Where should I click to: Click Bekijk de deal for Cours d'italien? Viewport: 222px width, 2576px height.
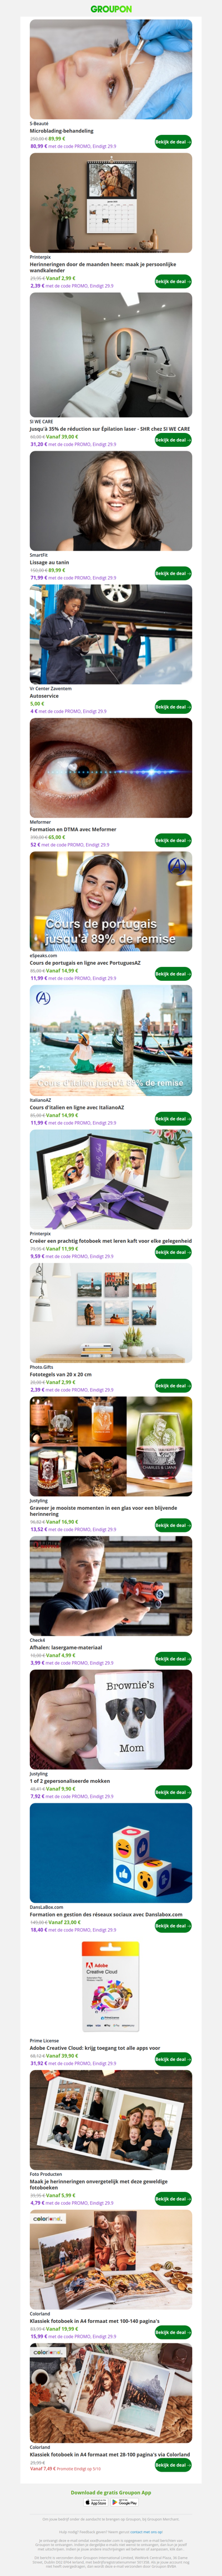pos(172,1118)
